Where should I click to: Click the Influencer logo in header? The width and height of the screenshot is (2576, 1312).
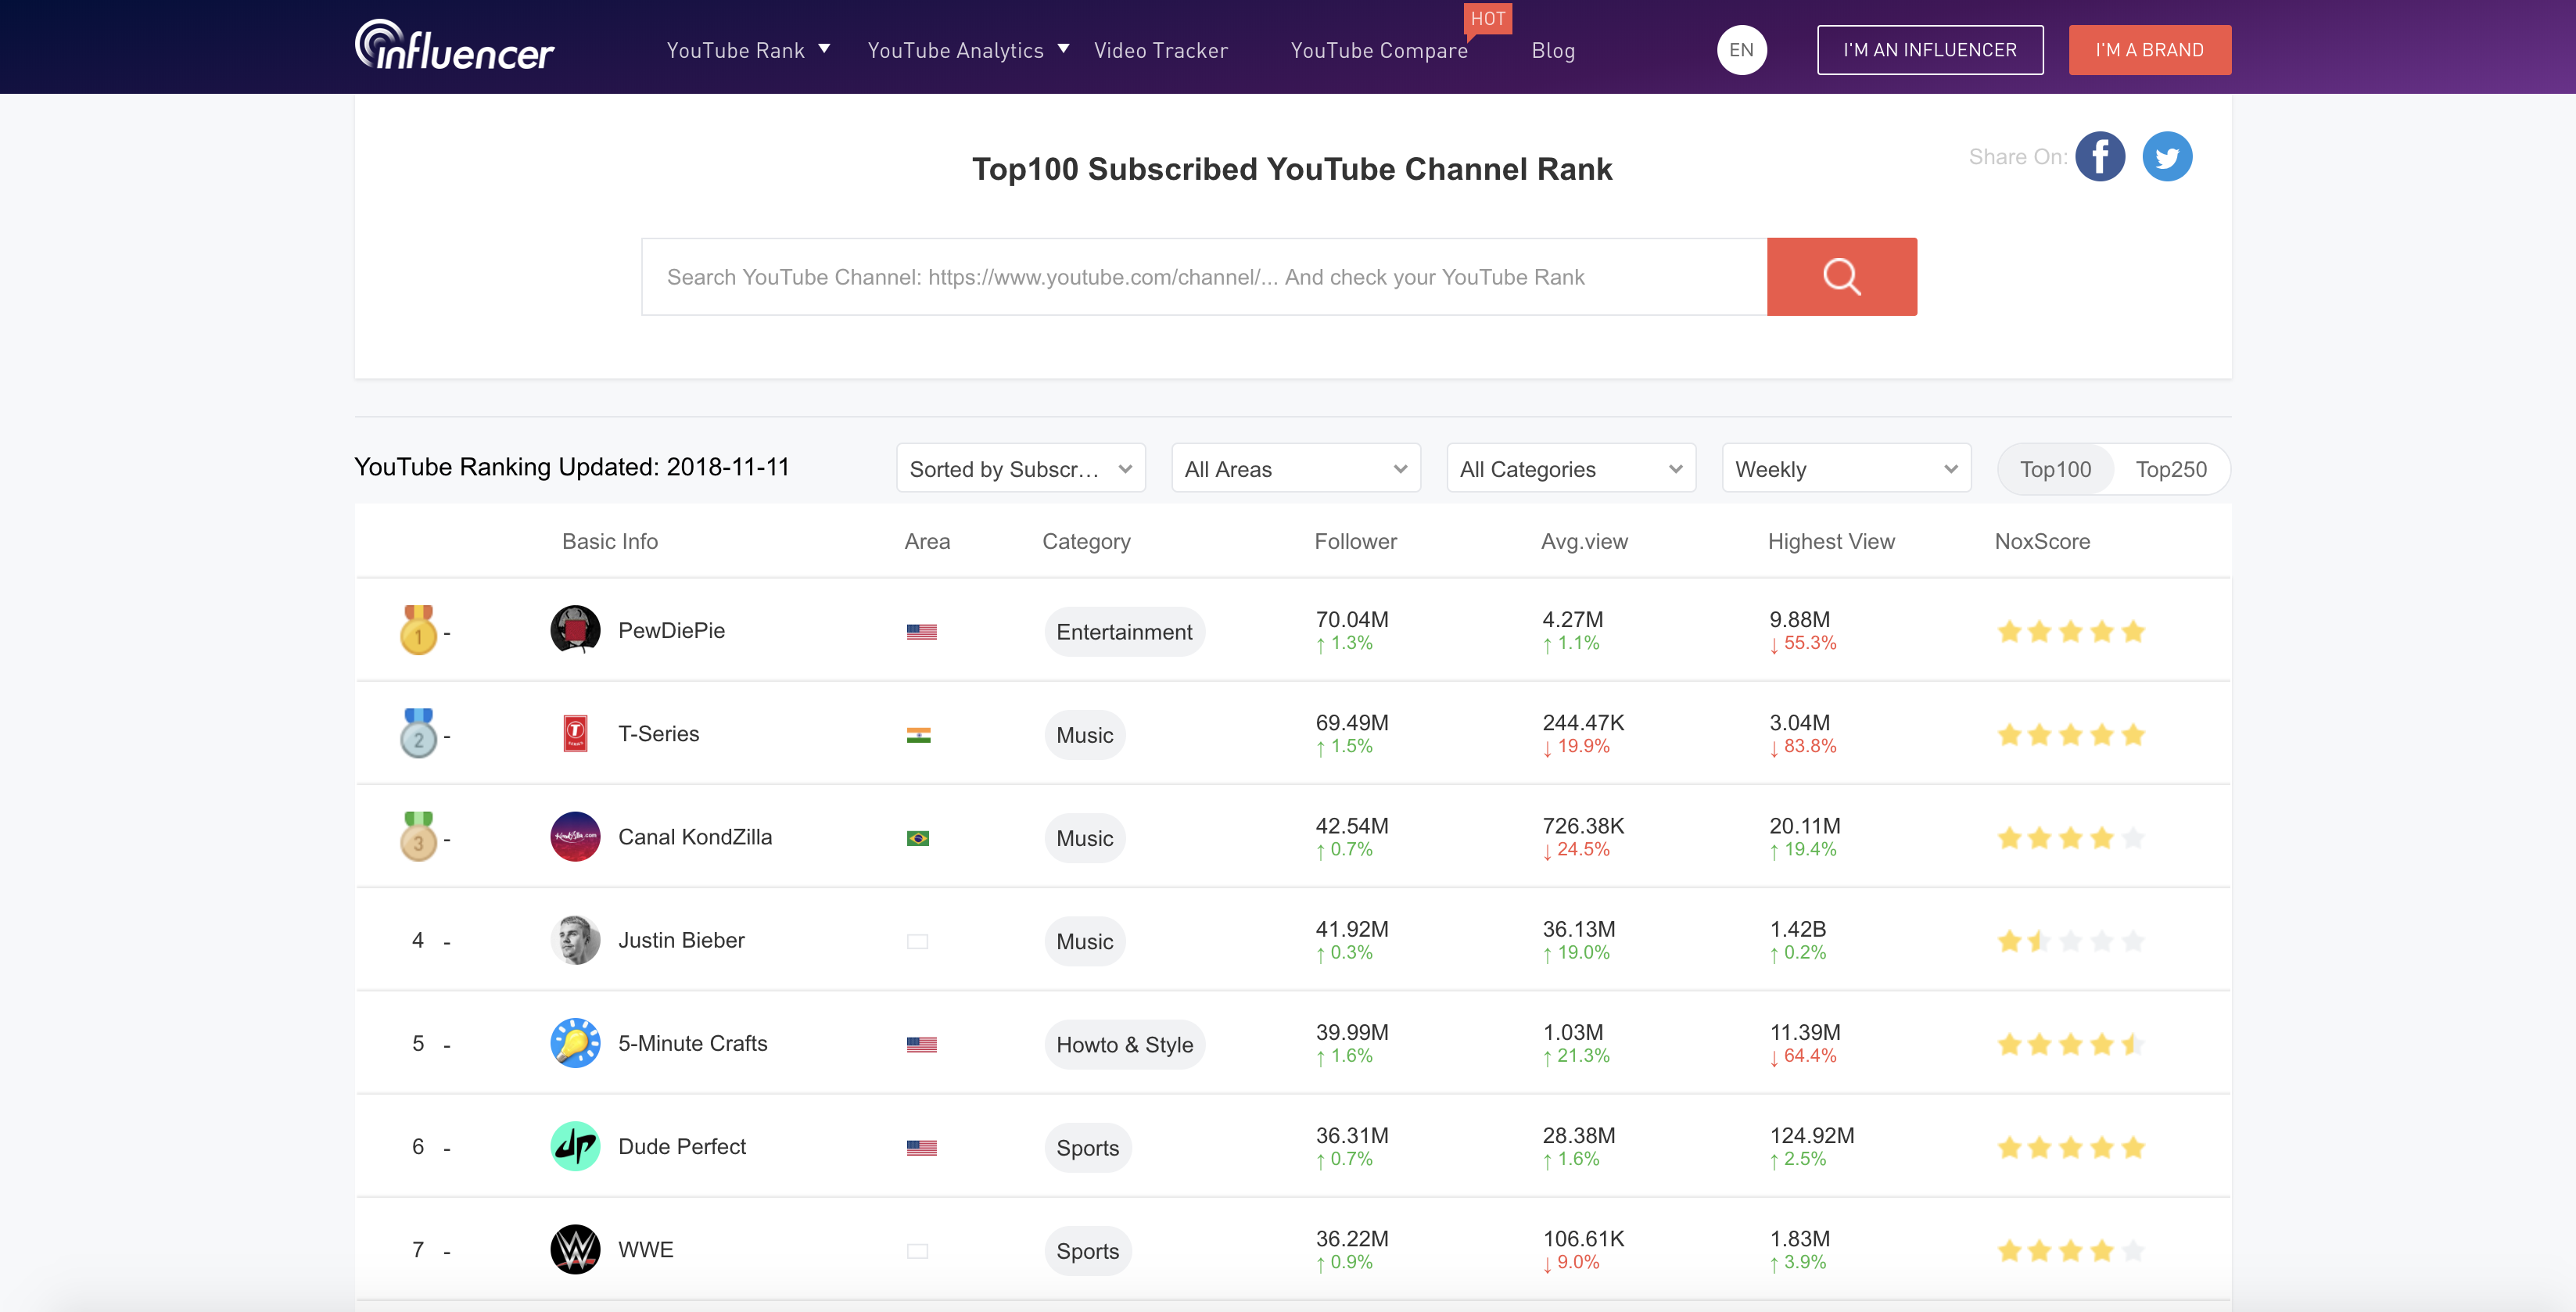pyautogui.click(x=454, y=47)
